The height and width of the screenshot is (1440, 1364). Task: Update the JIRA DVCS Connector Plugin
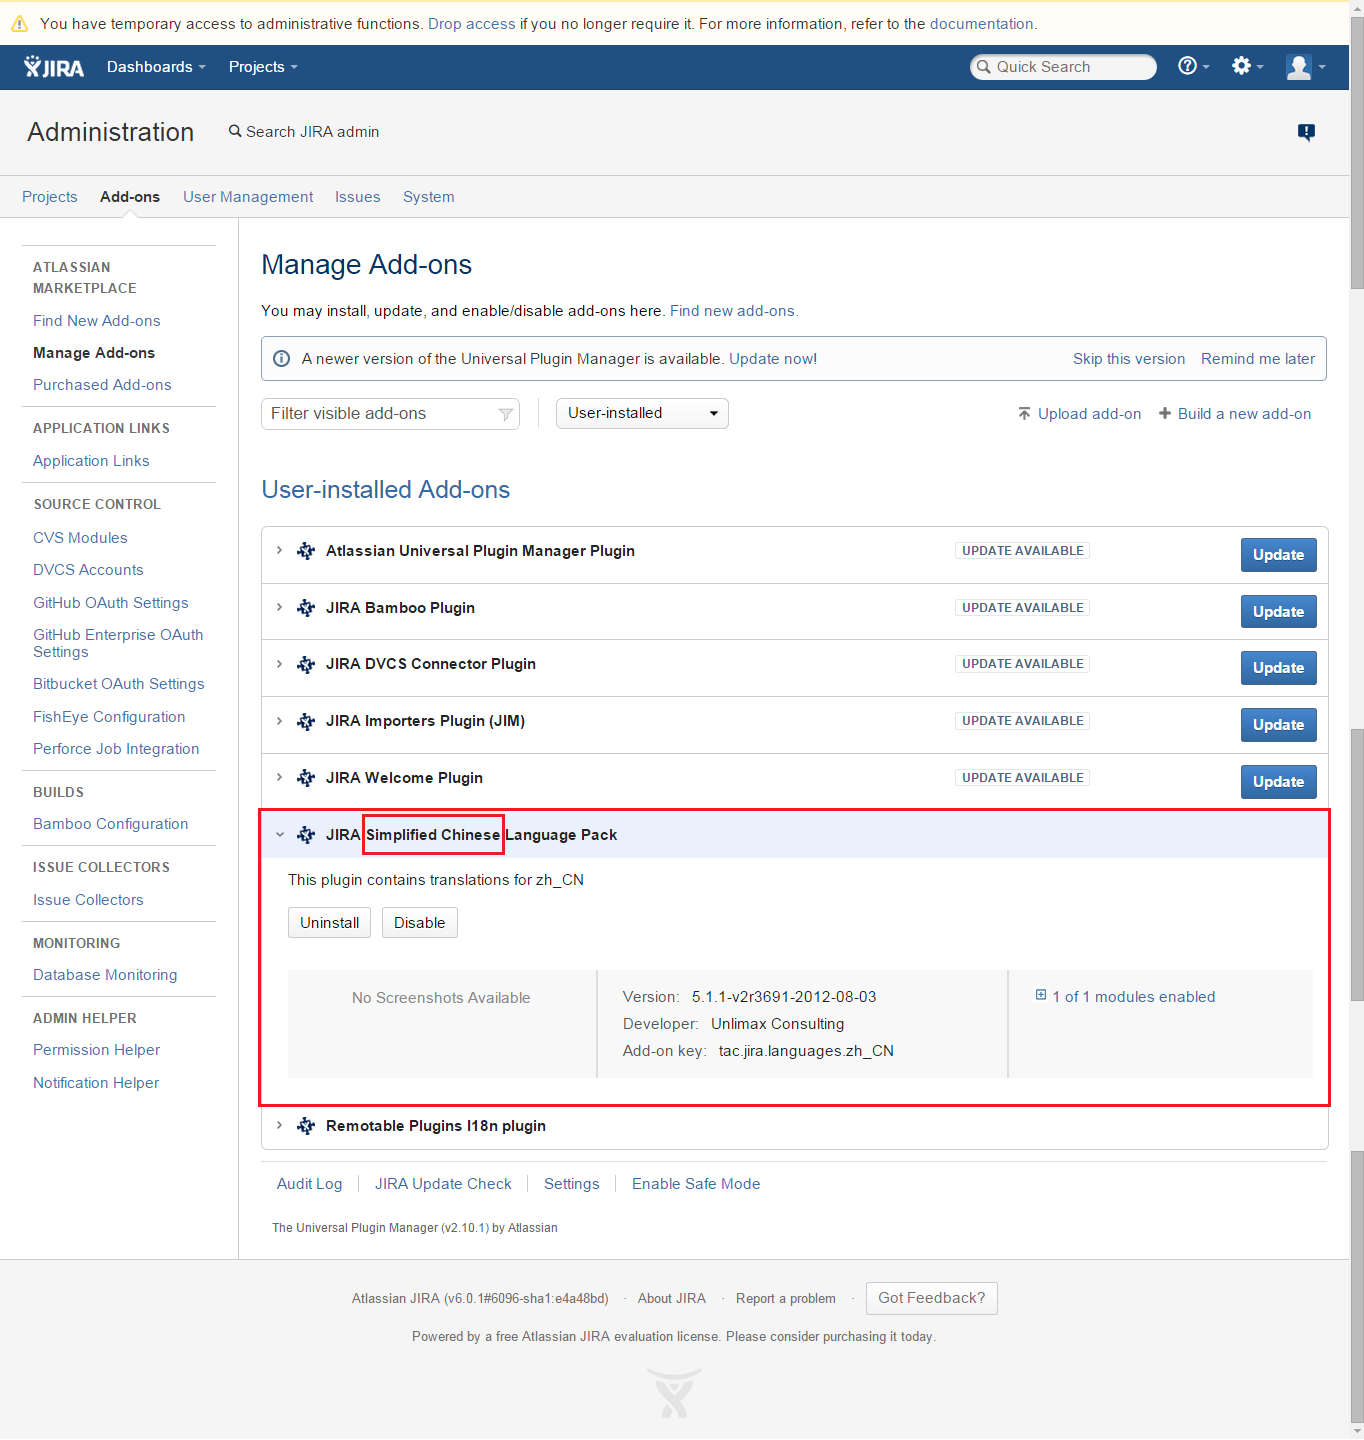pos(1278,668)
